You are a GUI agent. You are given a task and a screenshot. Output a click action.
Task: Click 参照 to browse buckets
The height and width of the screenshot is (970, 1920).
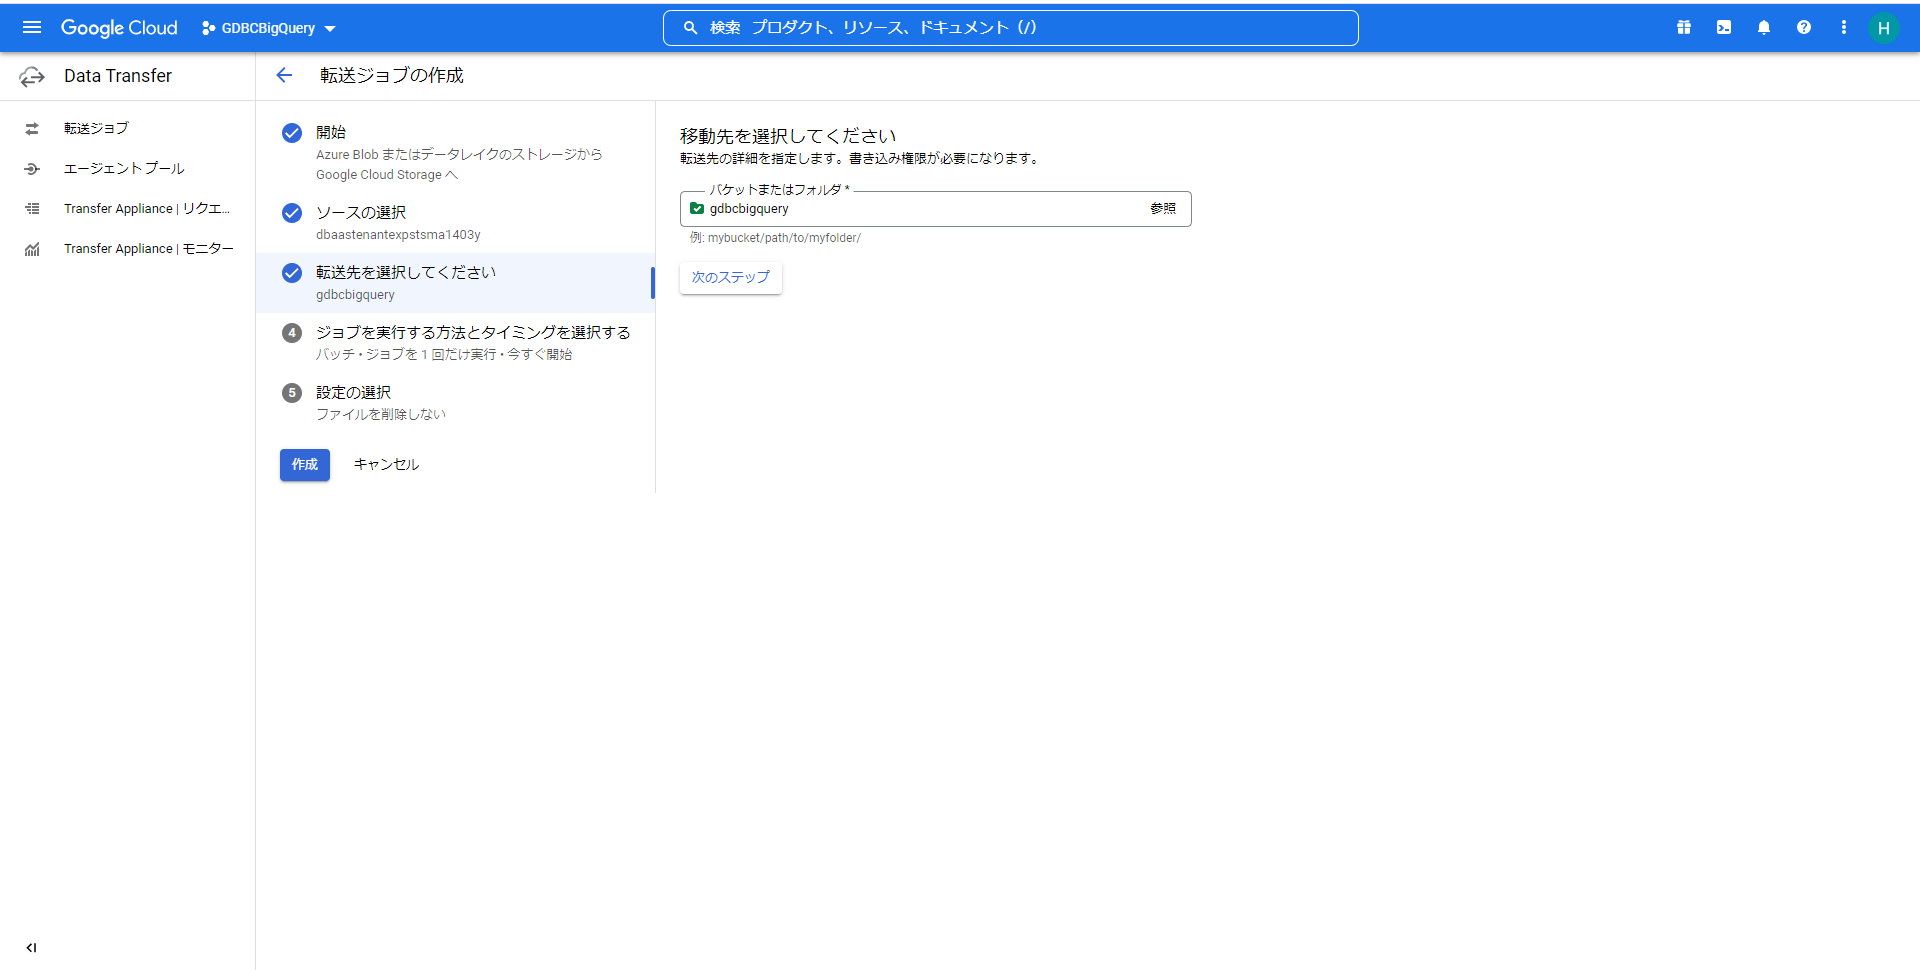(1162, 209)
